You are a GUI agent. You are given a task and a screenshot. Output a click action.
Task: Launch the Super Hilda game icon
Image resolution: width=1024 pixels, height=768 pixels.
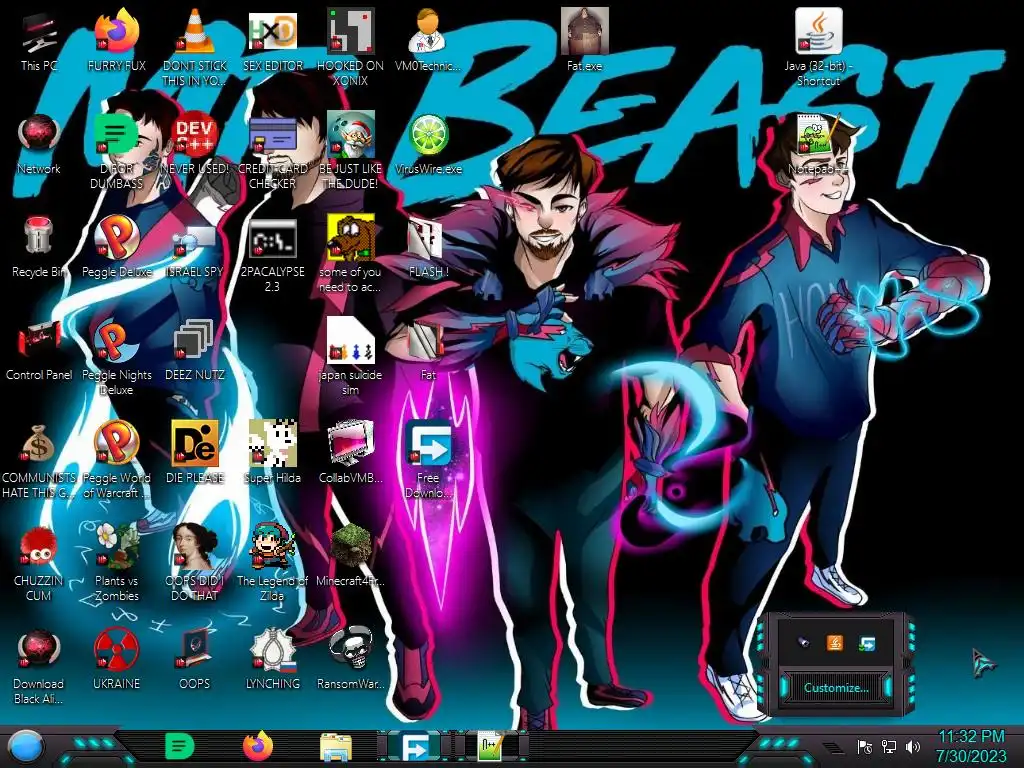[x=272, y=453]
